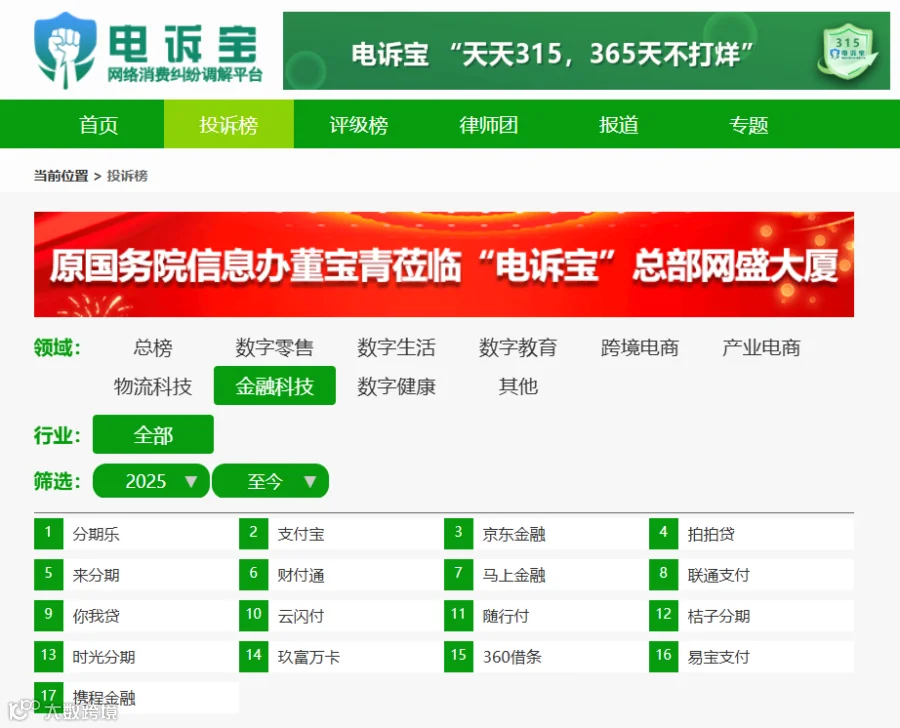Switch to the 评级榜 tab
The width and height of the screenshot is (900, 728).
coord(359,124)
